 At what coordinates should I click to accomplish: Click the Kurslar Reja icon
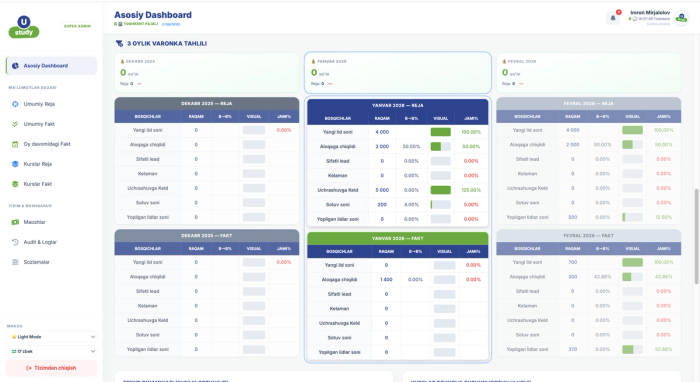tap(15, 164)
